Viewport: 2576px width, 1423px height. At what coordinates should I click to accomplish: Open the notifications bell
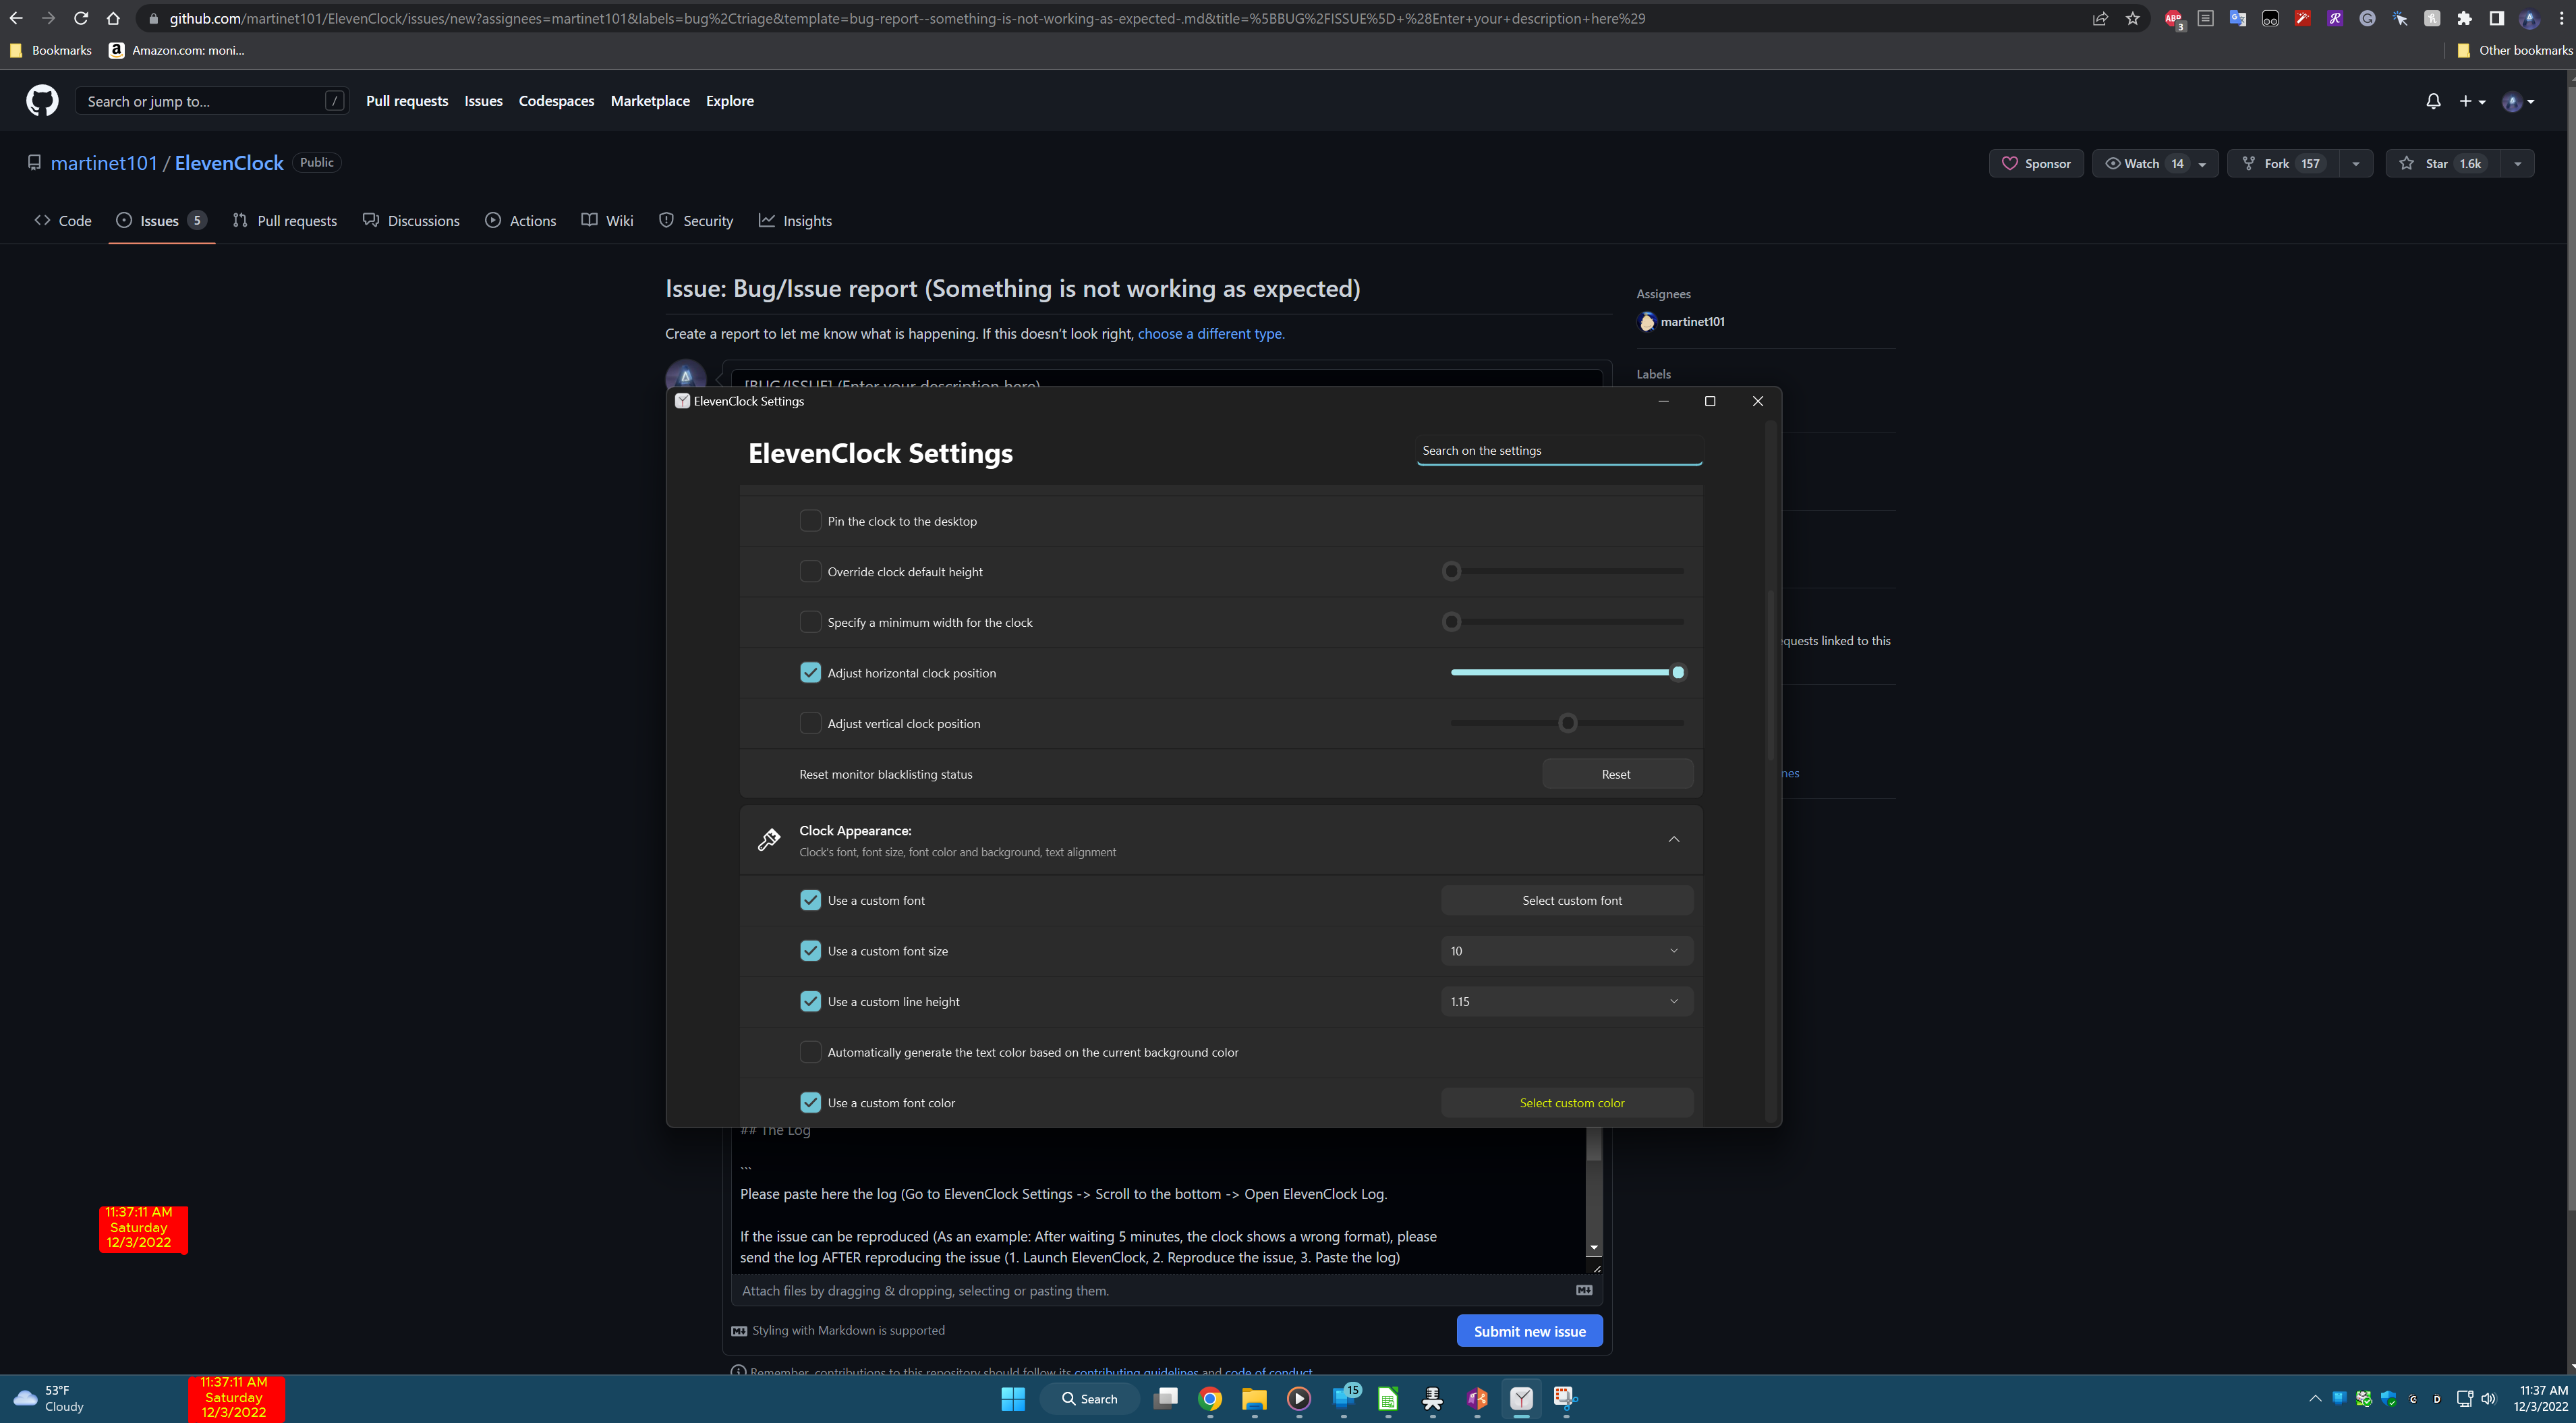pos(2433,101)
